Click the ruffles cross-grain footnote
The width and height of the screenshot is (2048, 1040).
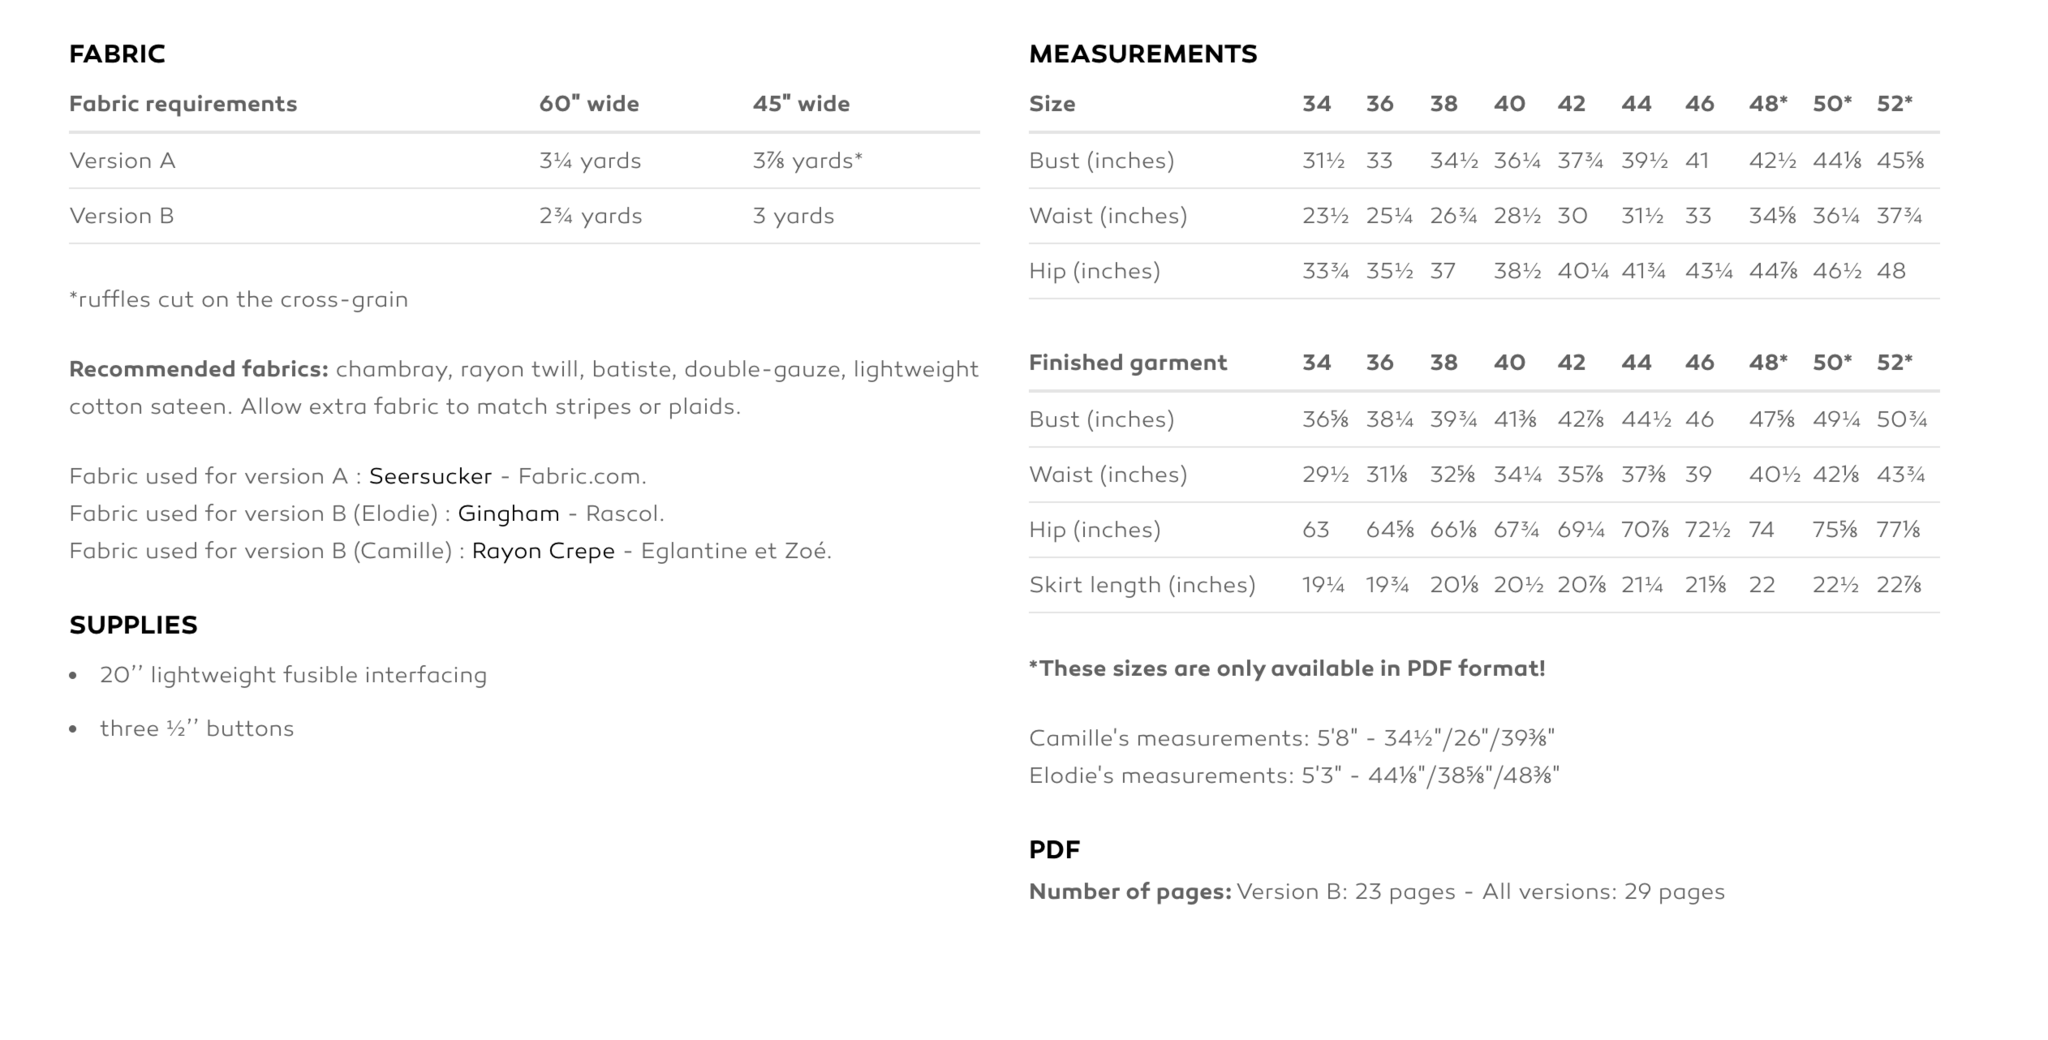(238, 300)
